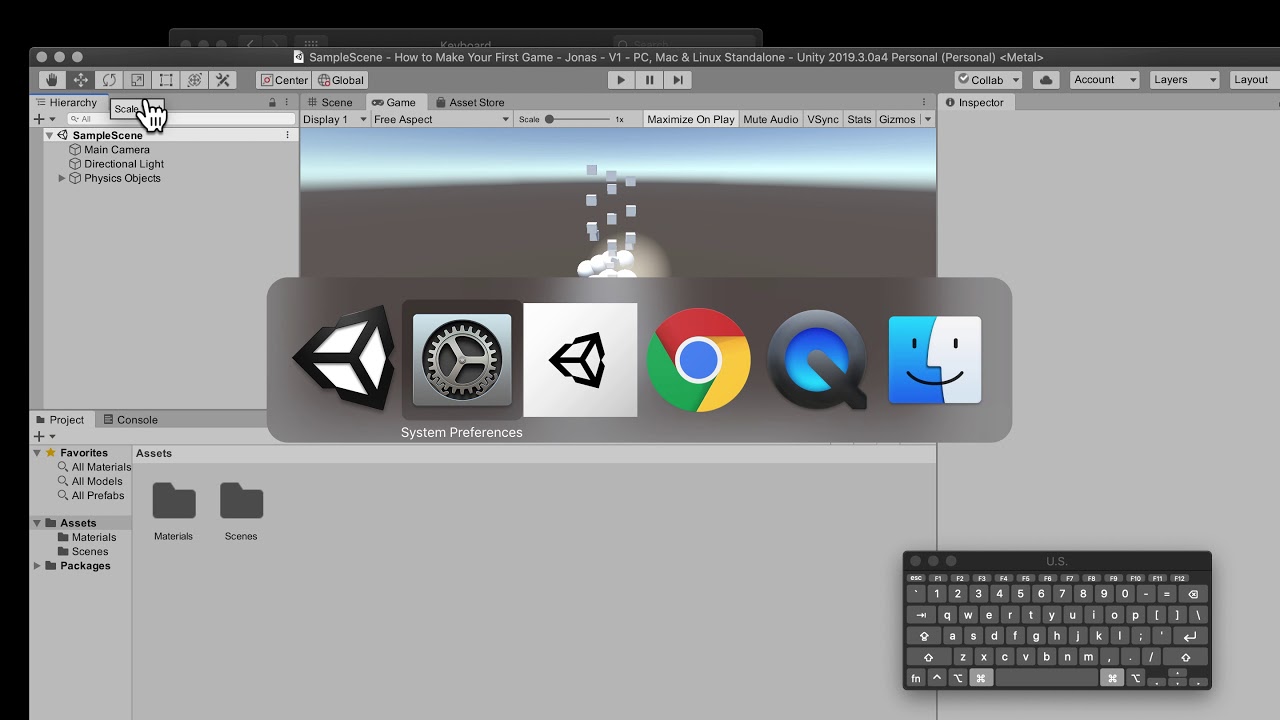Click the Hierarchy panel lock icon
1280x720 pixels.
[x=272, y=102]
